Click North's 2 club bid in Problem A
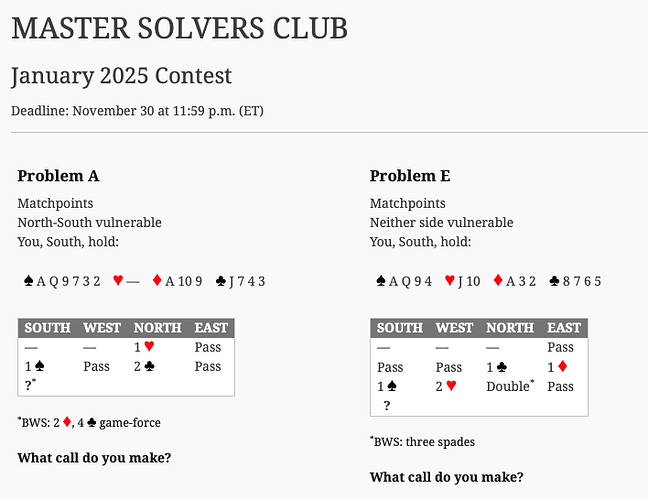This screenshot has height=500, width=648. click(x=144, y=366)
